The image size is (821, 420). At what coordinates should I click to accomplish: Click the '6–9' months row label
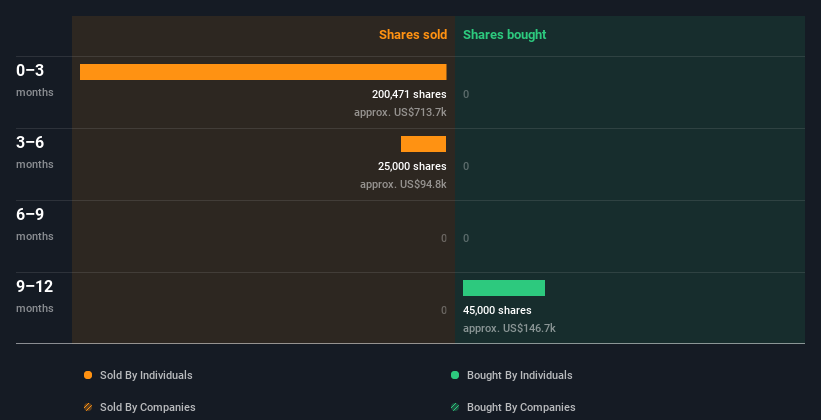click(30, 214)
